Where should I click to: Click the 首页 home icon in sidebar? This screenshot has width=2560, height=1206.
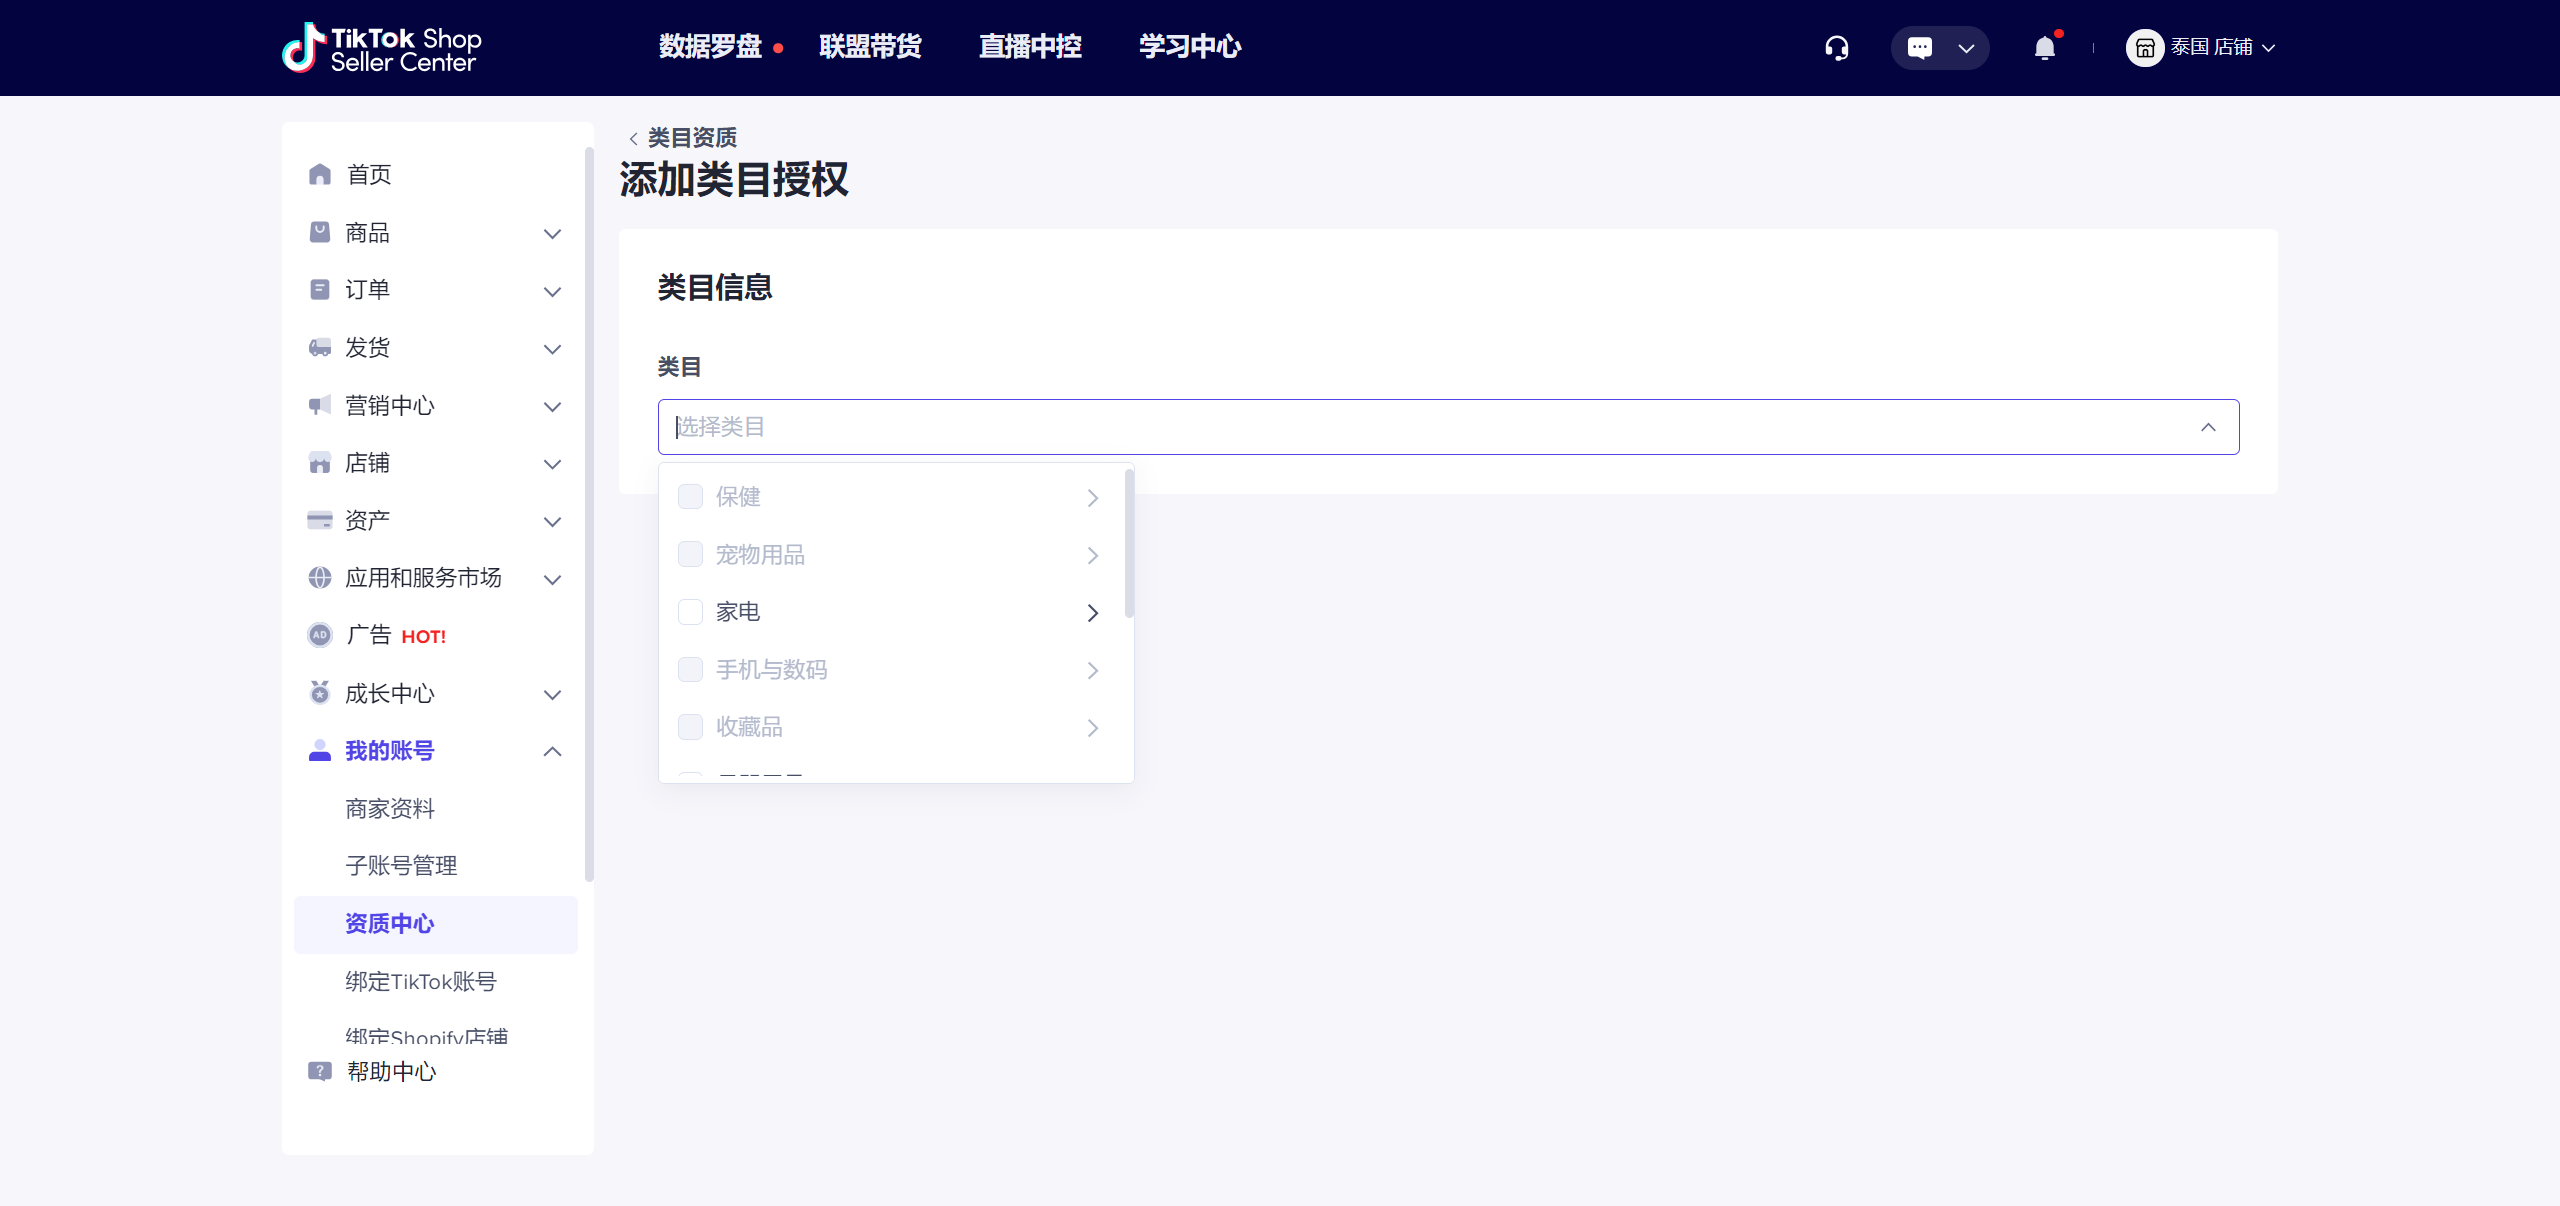tap(320, 175)
